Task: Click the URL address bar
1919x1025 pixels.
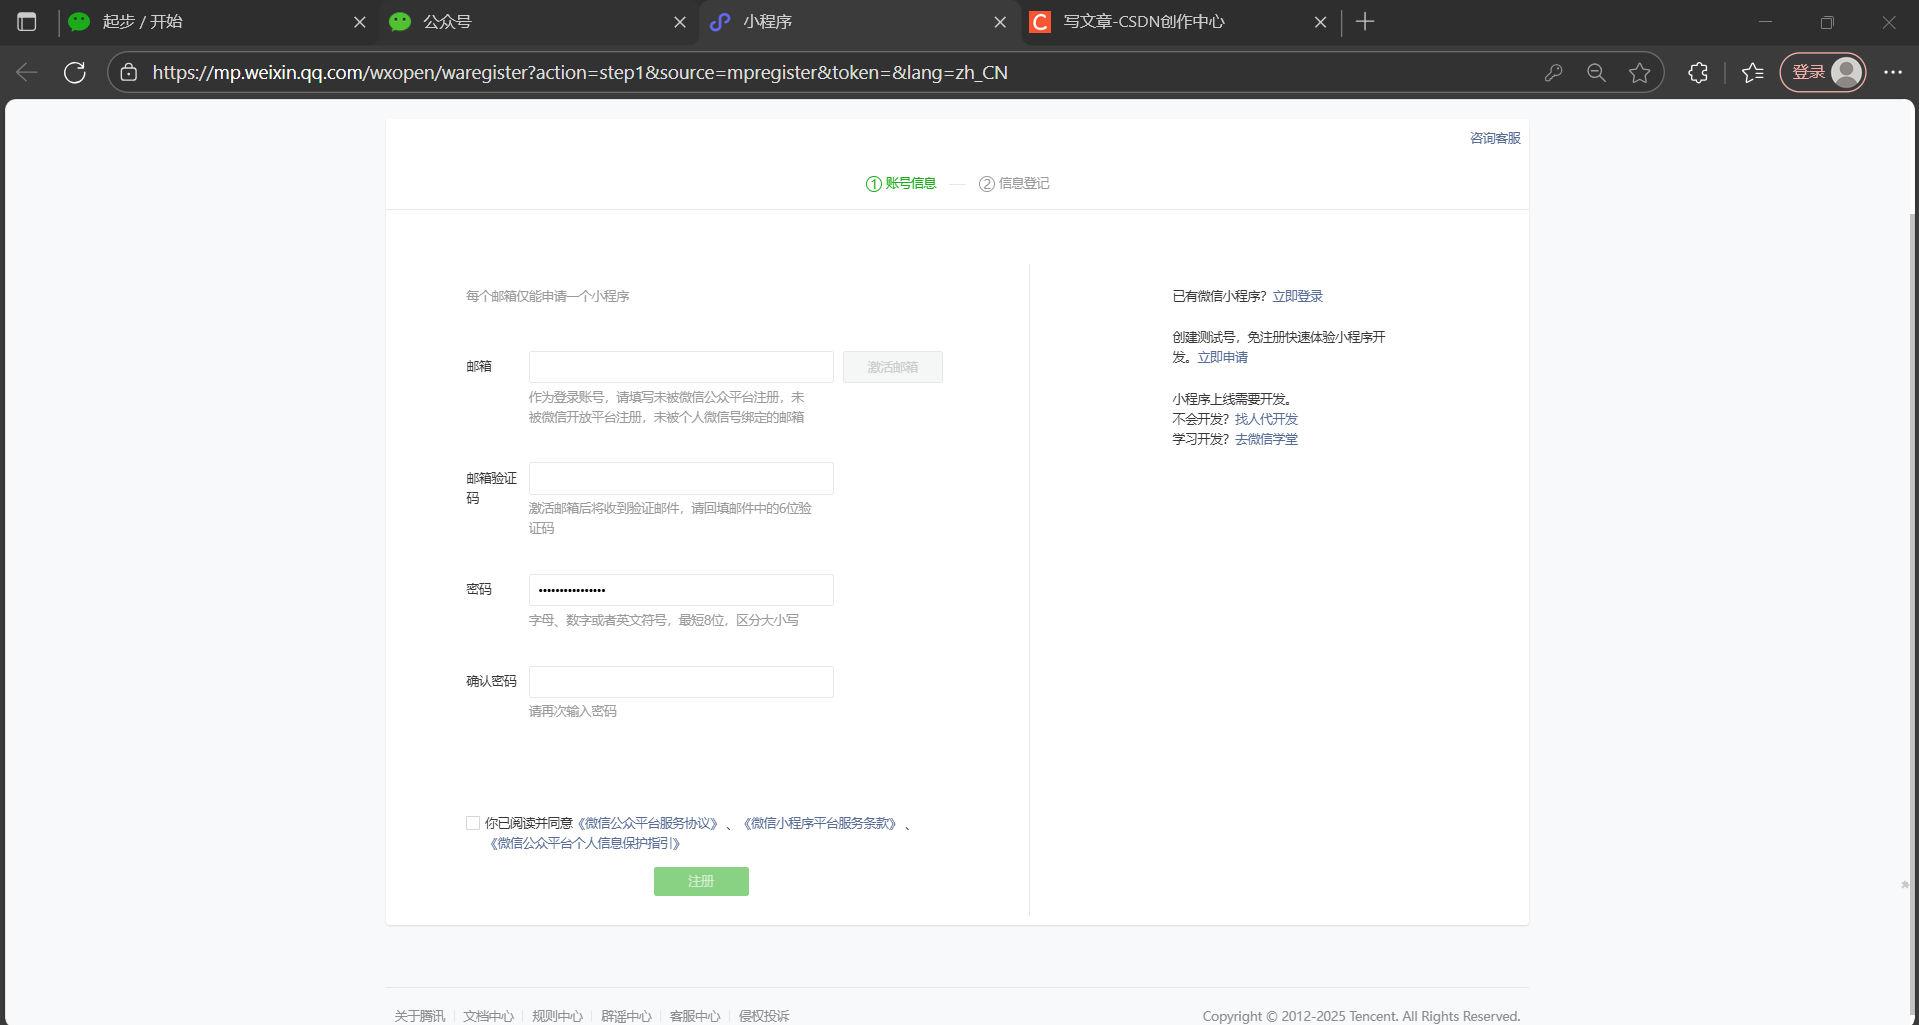Action: (840, 72)
